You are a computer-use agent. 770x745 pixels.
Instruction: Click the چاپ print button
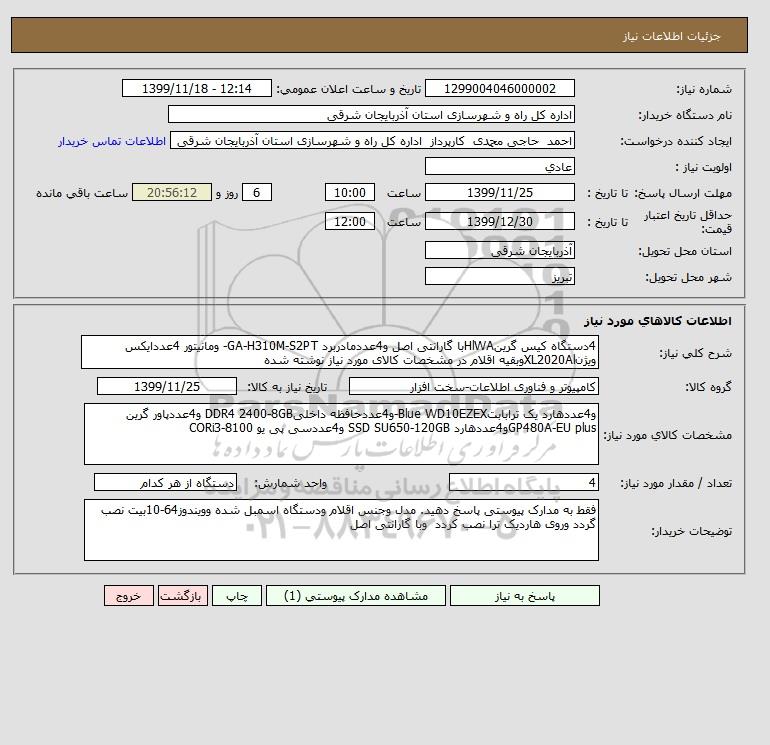point(237,596)
